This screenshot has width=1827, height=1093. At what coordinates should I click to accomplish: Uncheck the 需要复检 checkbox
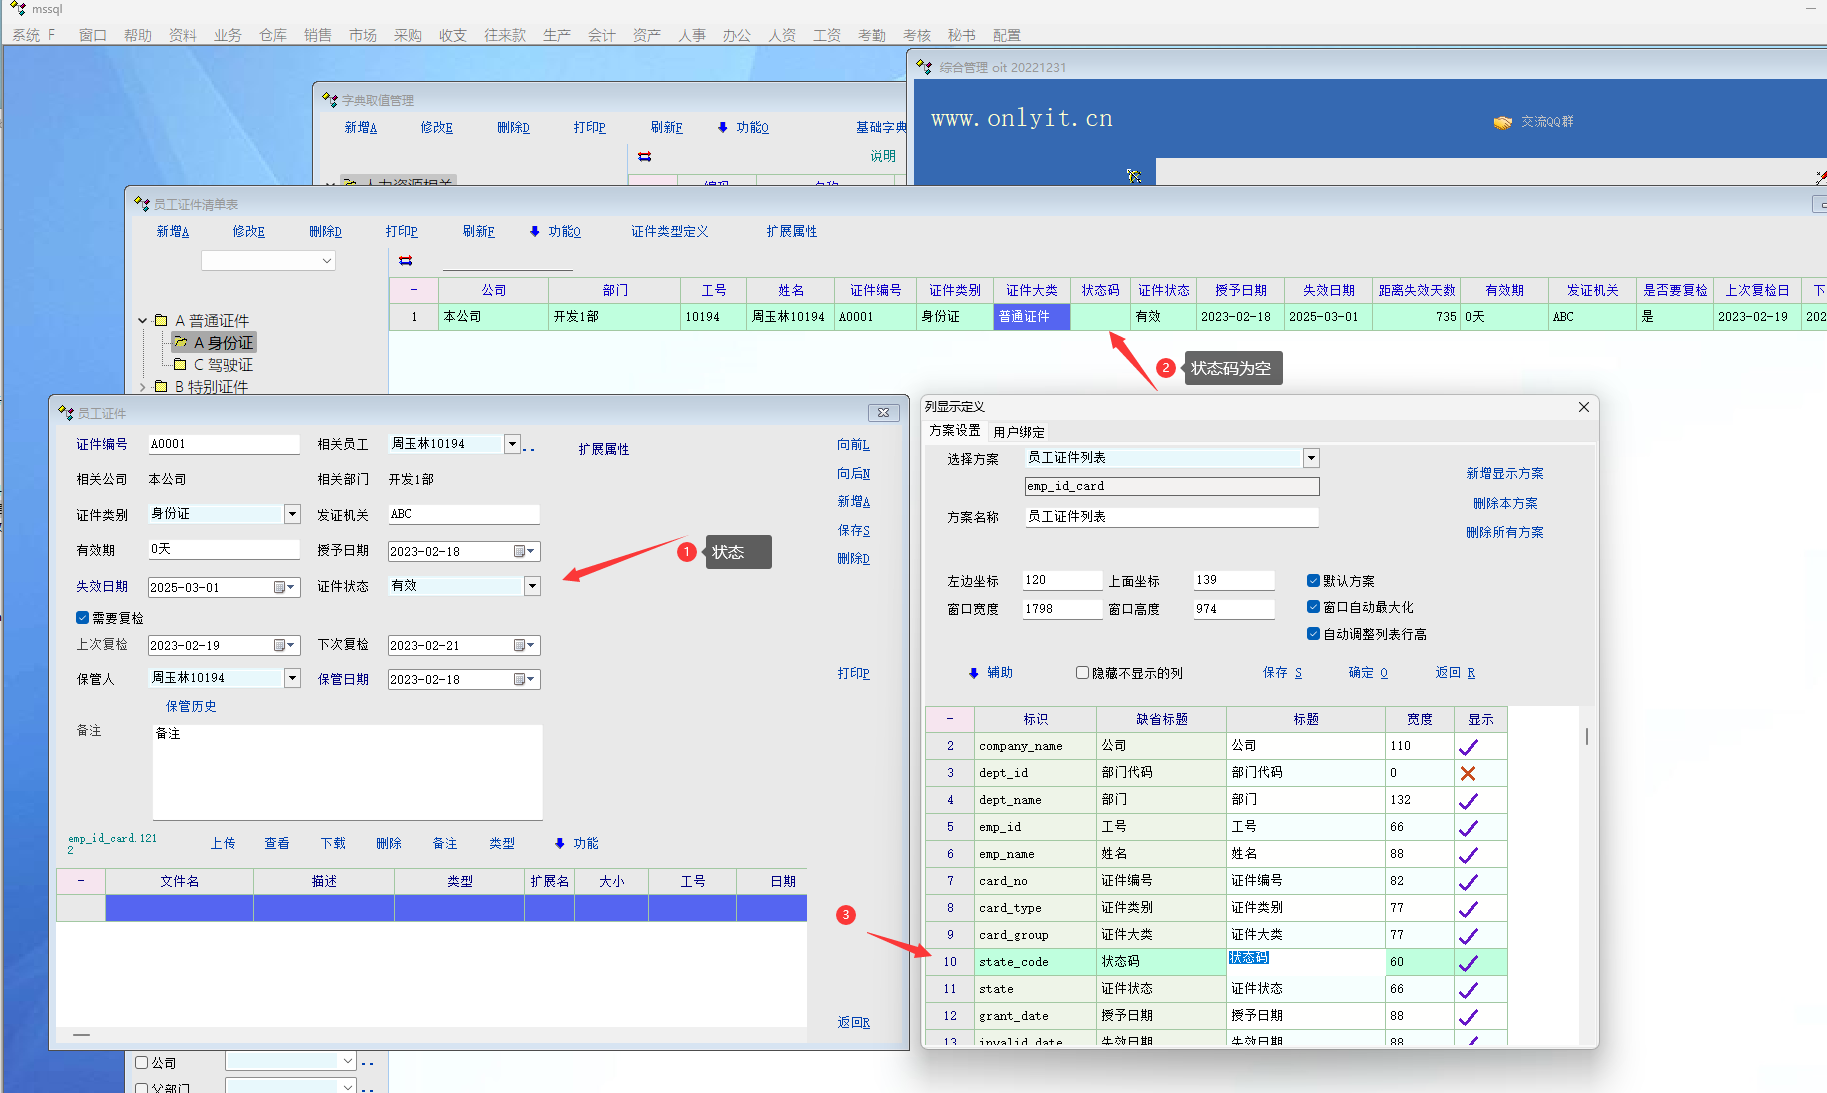pyautogui.click(x=83, y=618)
